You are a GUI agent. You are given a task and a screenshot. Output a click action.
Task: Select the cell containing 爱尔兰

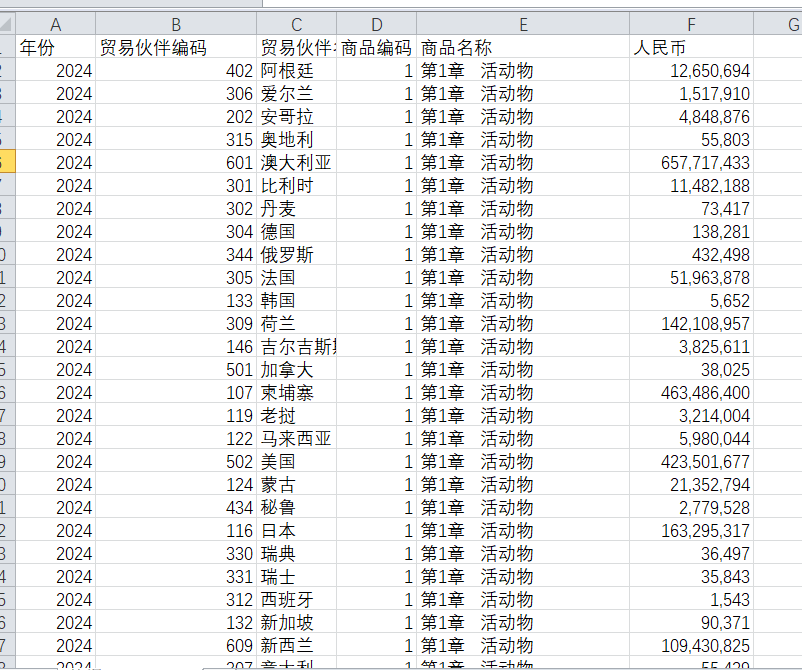click(x=296, y=93)
